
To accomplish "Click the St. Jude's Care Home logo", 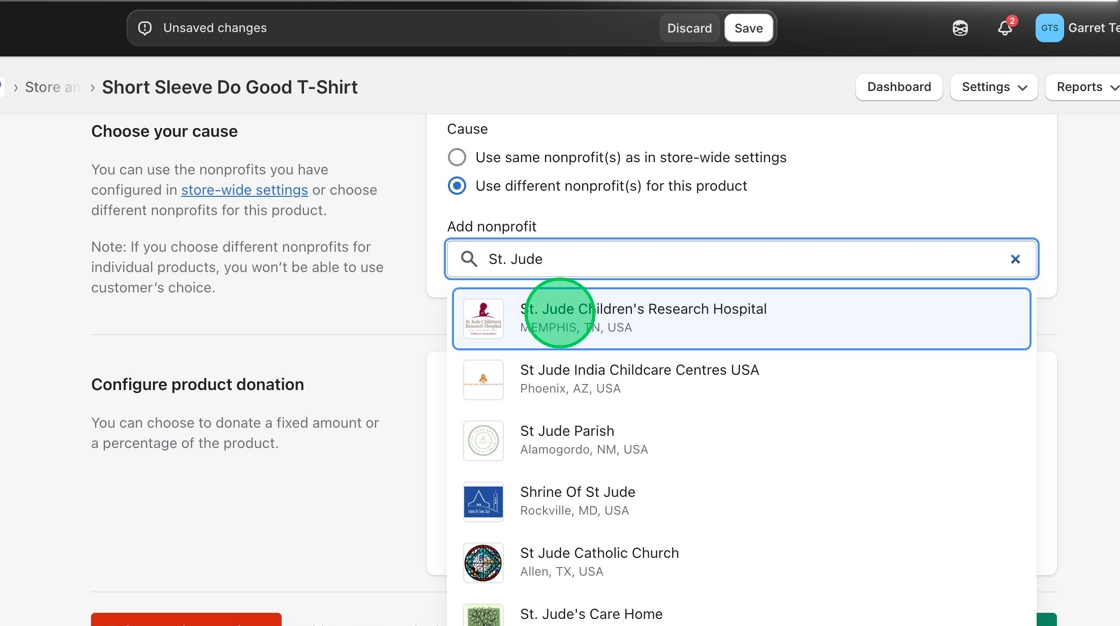I will coord(483,615).
